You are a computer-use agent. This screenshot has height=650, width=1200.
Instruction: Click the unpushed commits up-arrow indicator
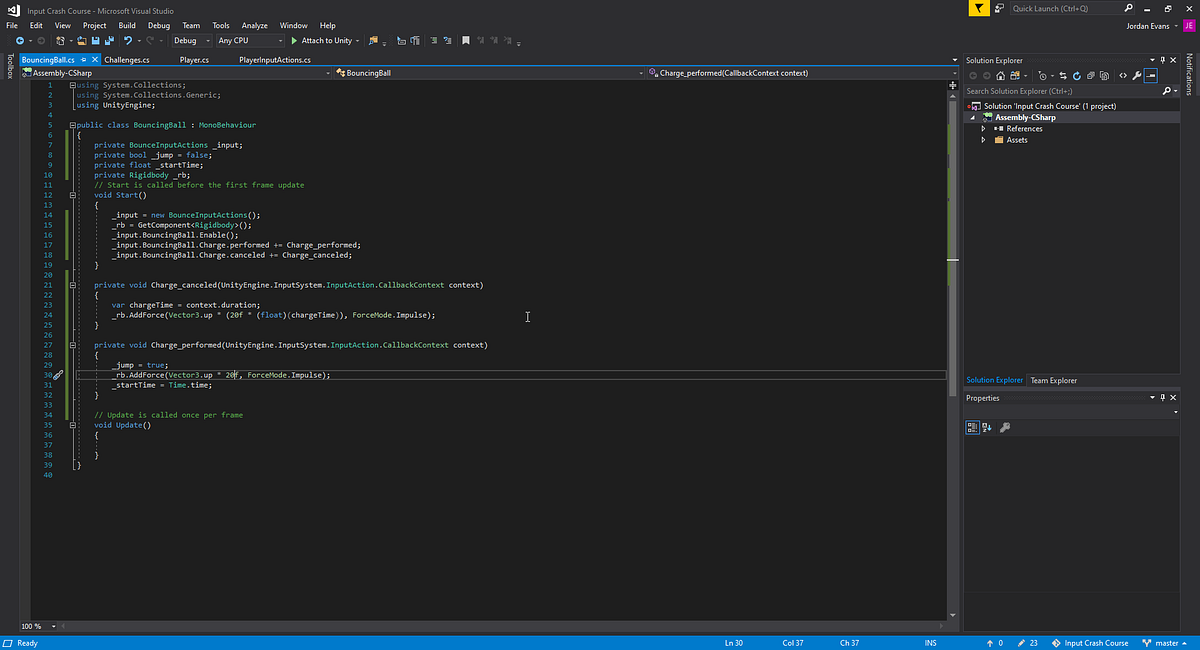(995, 643)
